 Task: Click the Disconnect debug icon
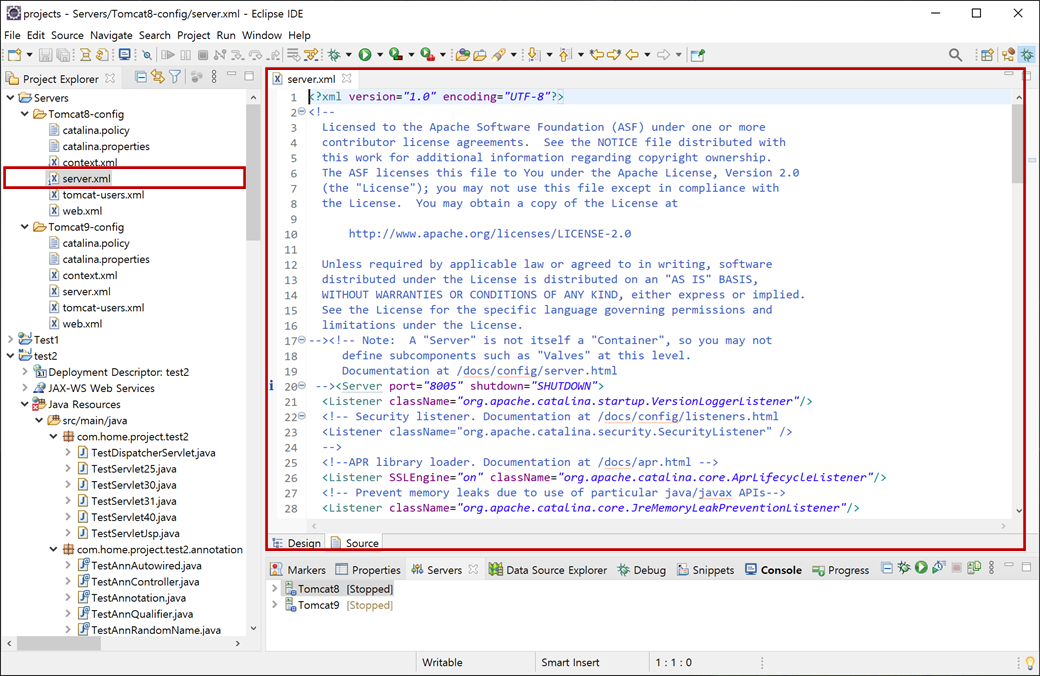click(x=220, y=55)
